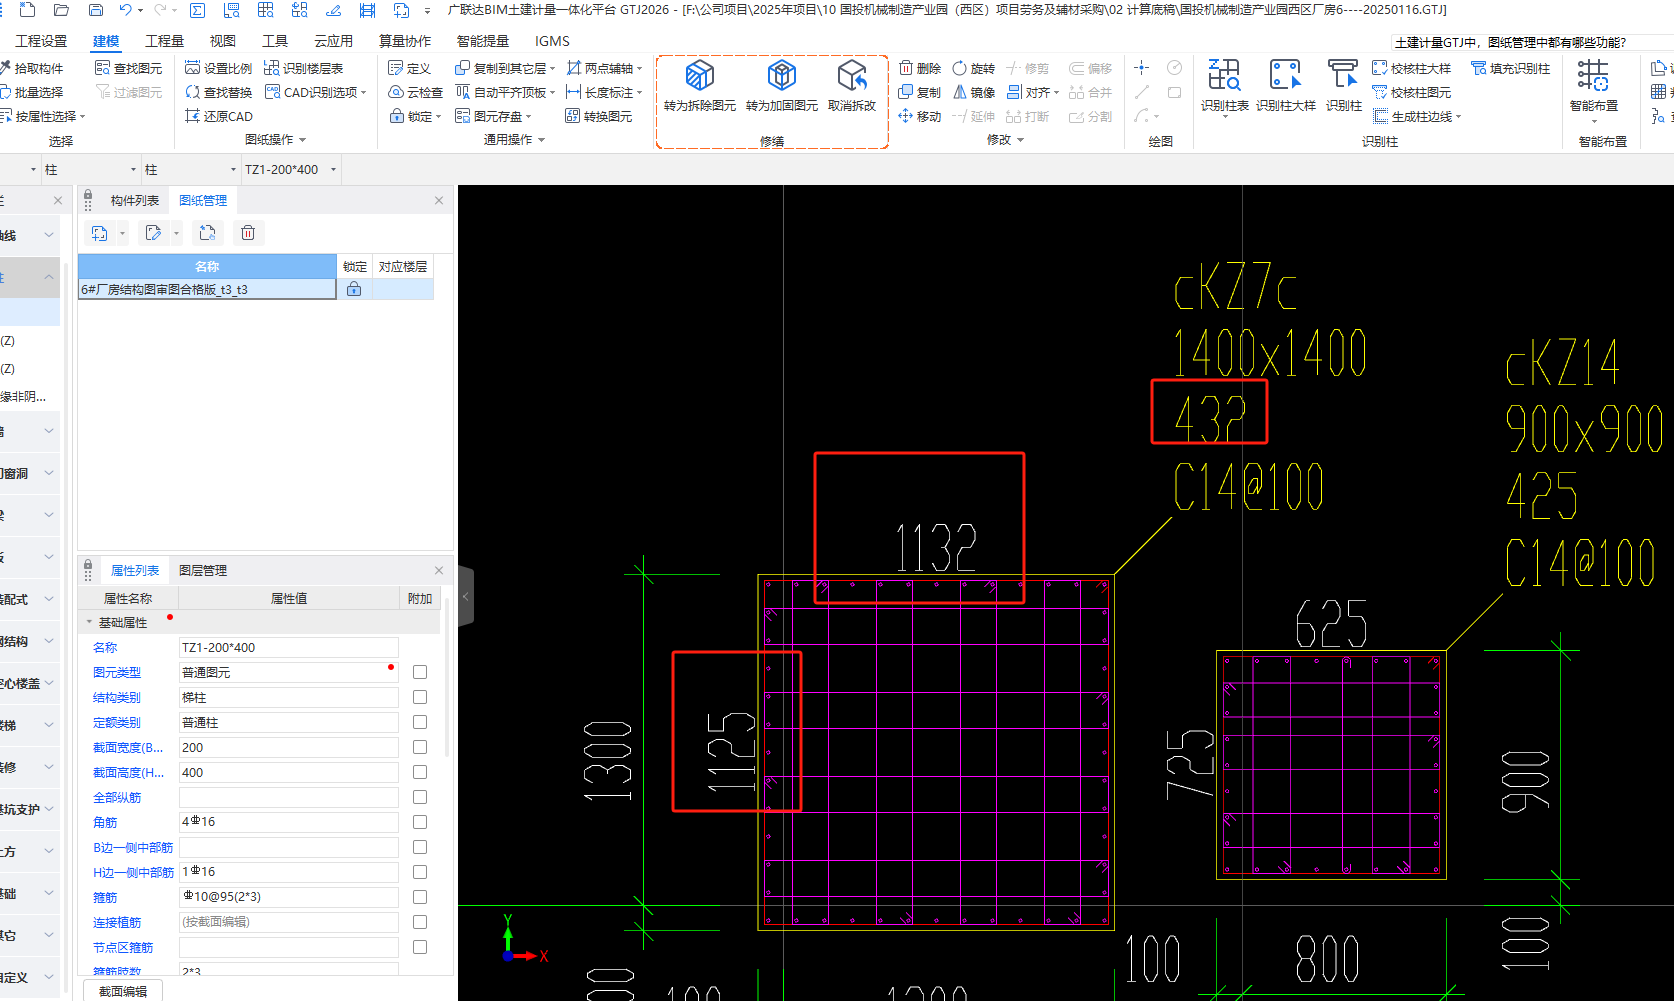Switch to the 图层管理 tab
The image size is (1674, 1001).
tap(203, 570)
